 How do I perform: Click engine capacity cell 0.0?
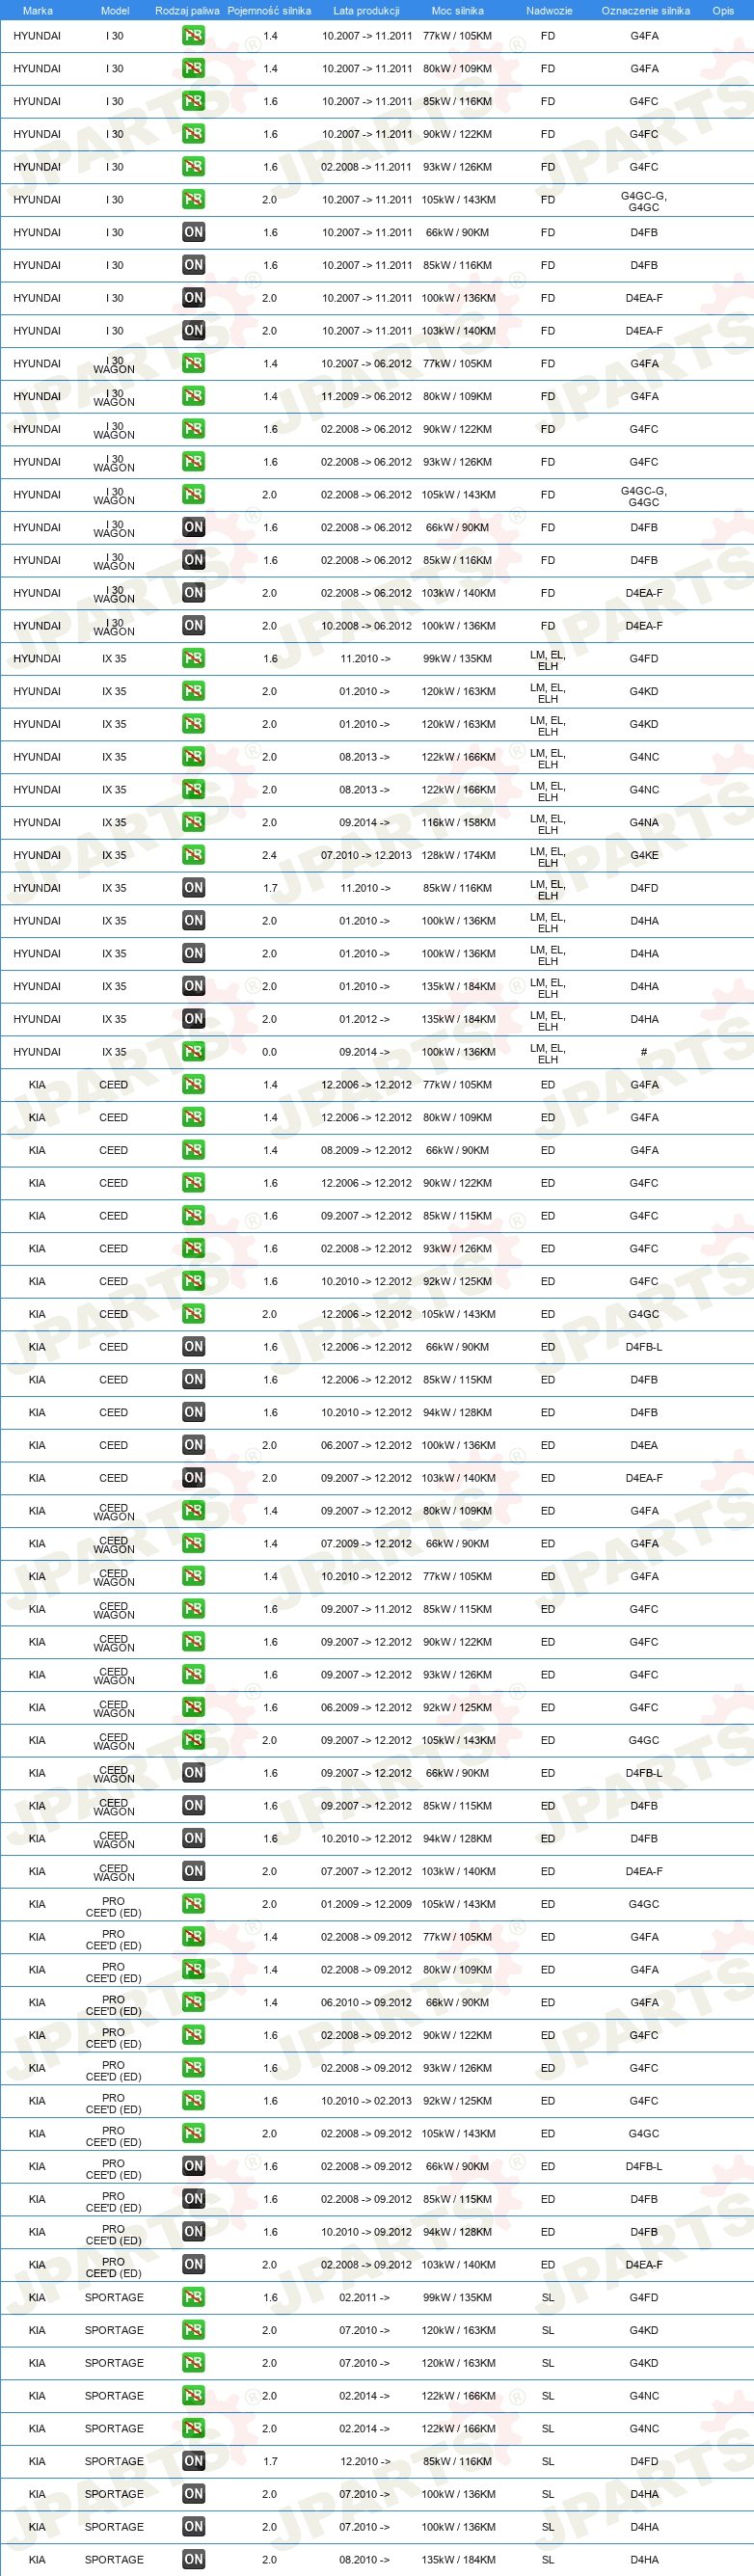pos(270,1052)
